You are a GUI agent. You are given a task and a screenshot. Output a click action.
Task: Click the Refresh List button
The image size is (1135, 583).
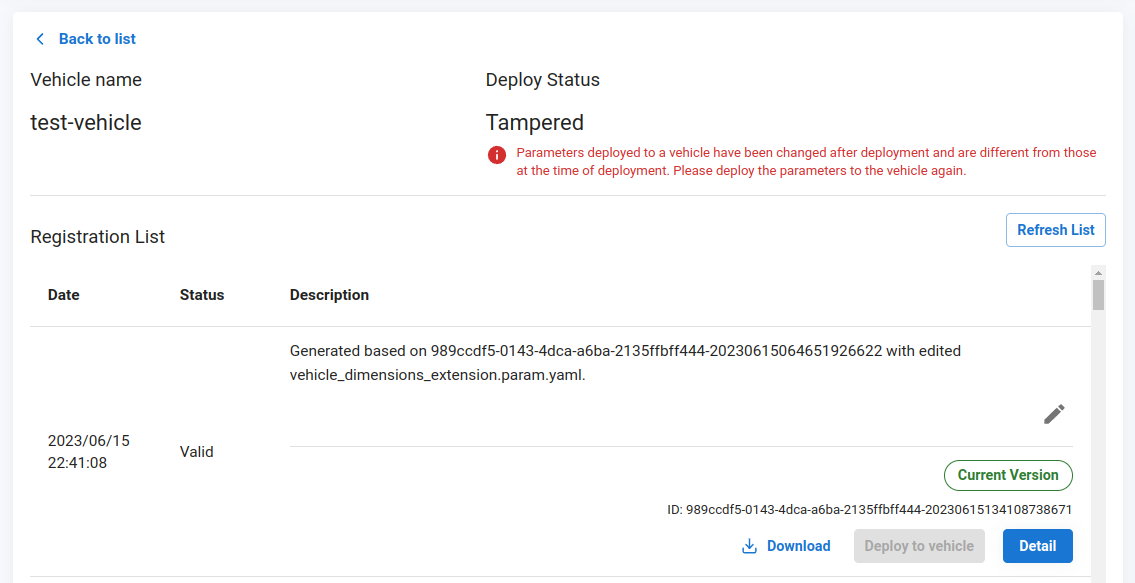pyautogui.click(x=1055, y=230)
